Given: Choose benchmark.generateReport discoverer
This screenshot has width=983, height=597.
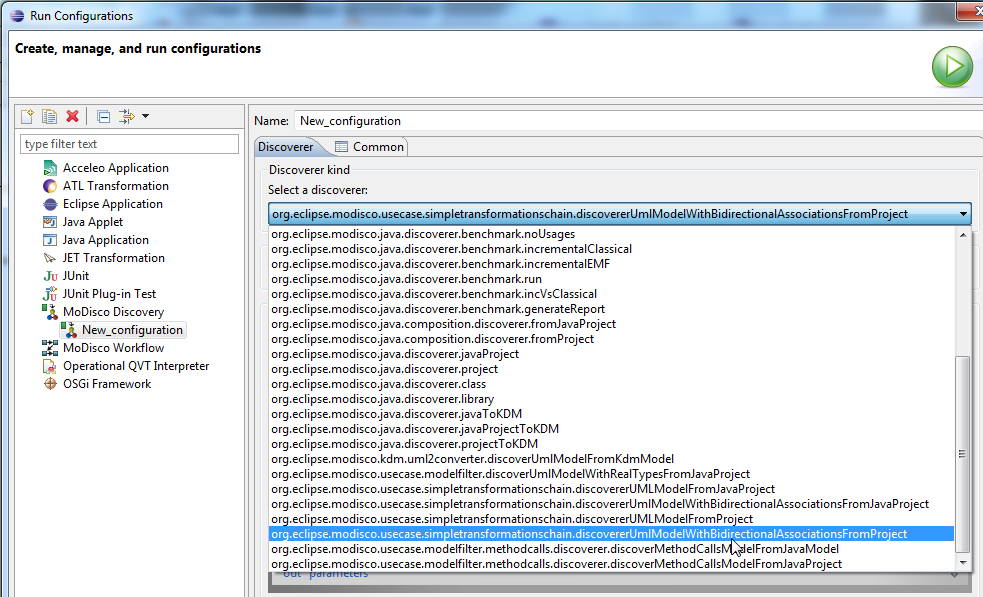Looking at the screenshot, I should pyautogui.click(x=611, y=310).
